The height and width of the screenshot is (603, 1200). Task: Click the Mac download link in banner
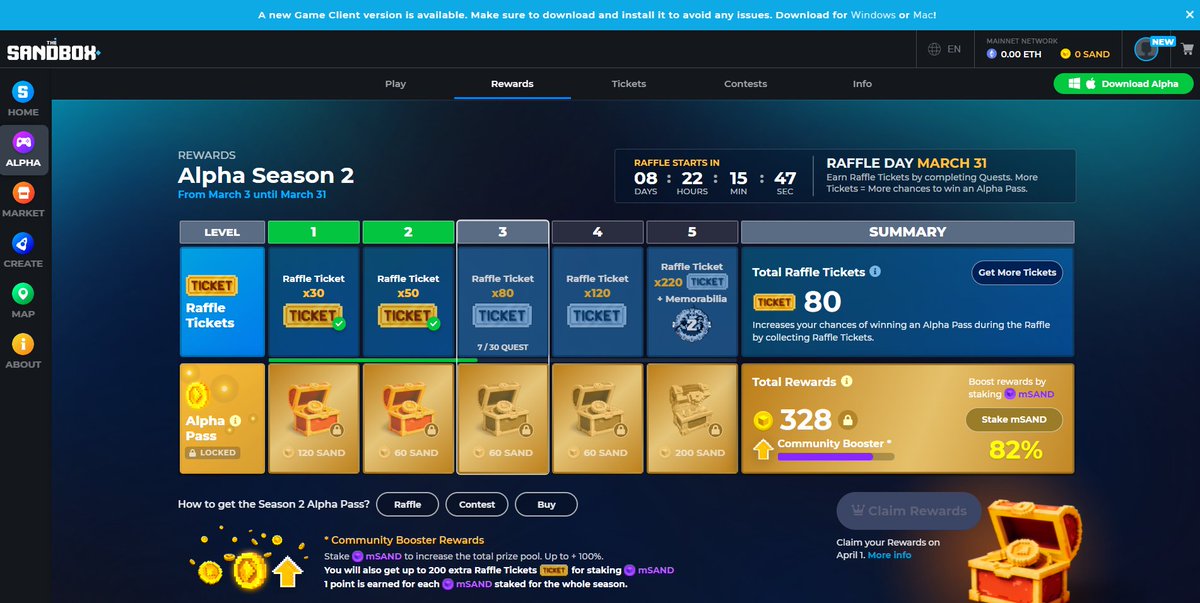(x=923, y=15)
